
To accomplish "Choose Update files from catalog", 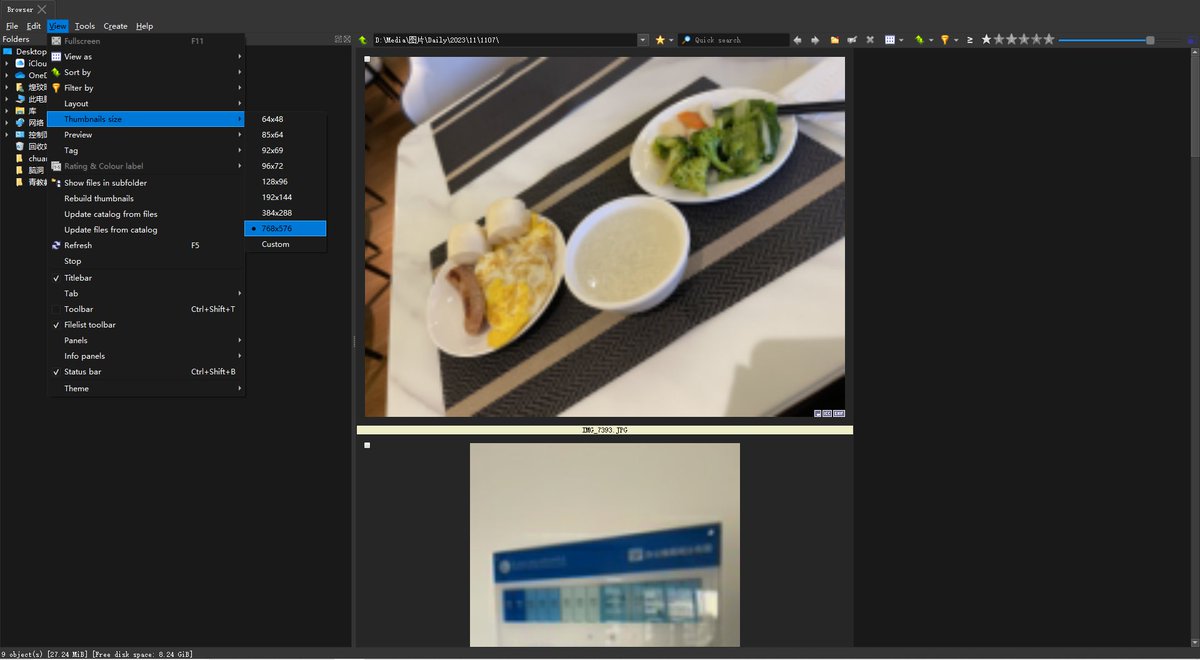I will [x=146, y=230].
